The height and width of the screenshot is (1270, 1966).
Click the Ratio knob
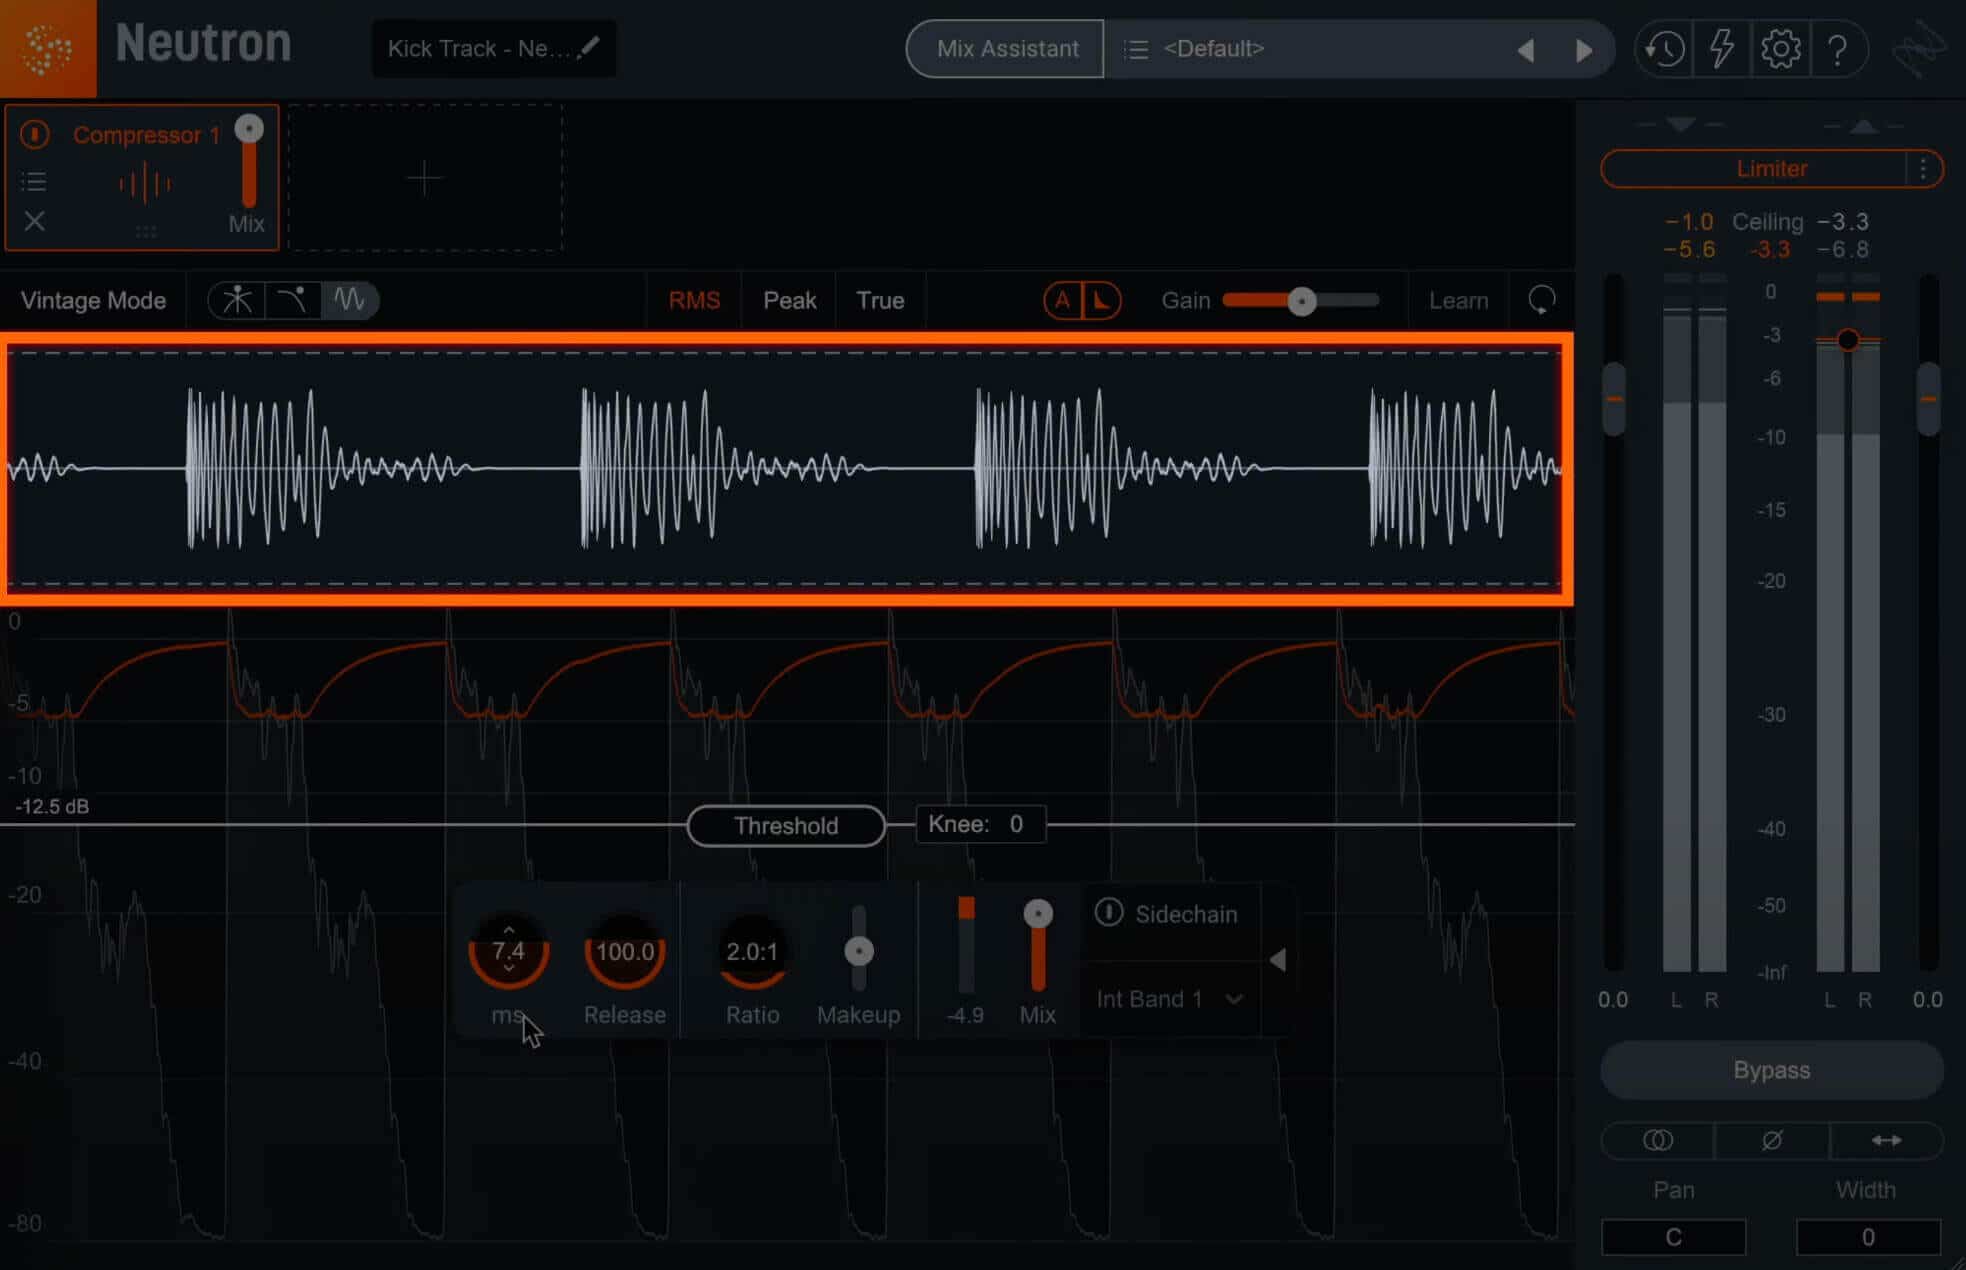752,951
